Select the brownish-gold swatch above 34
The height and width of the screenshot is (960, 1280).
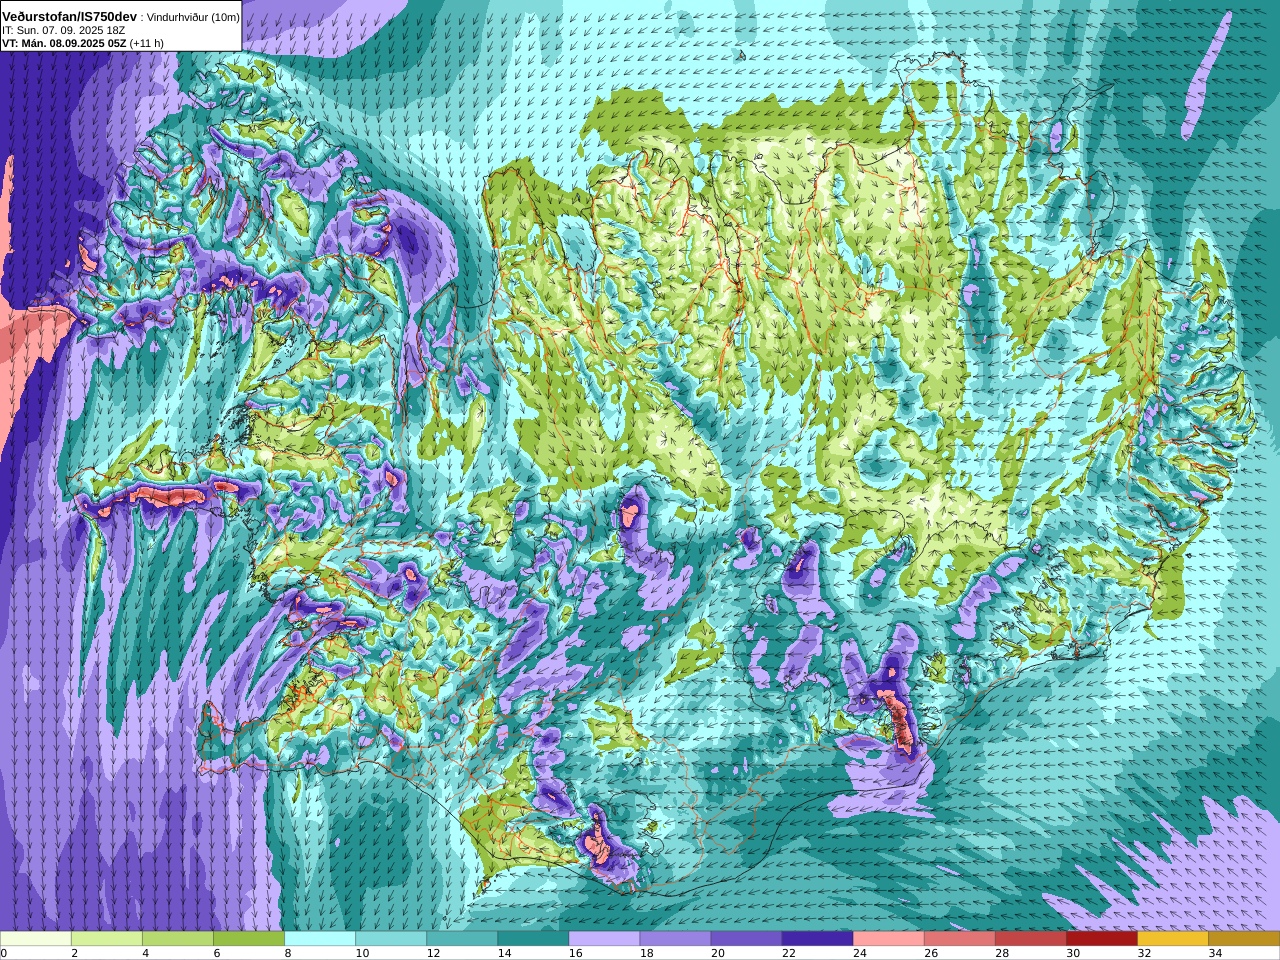[x=1243, y=939]
